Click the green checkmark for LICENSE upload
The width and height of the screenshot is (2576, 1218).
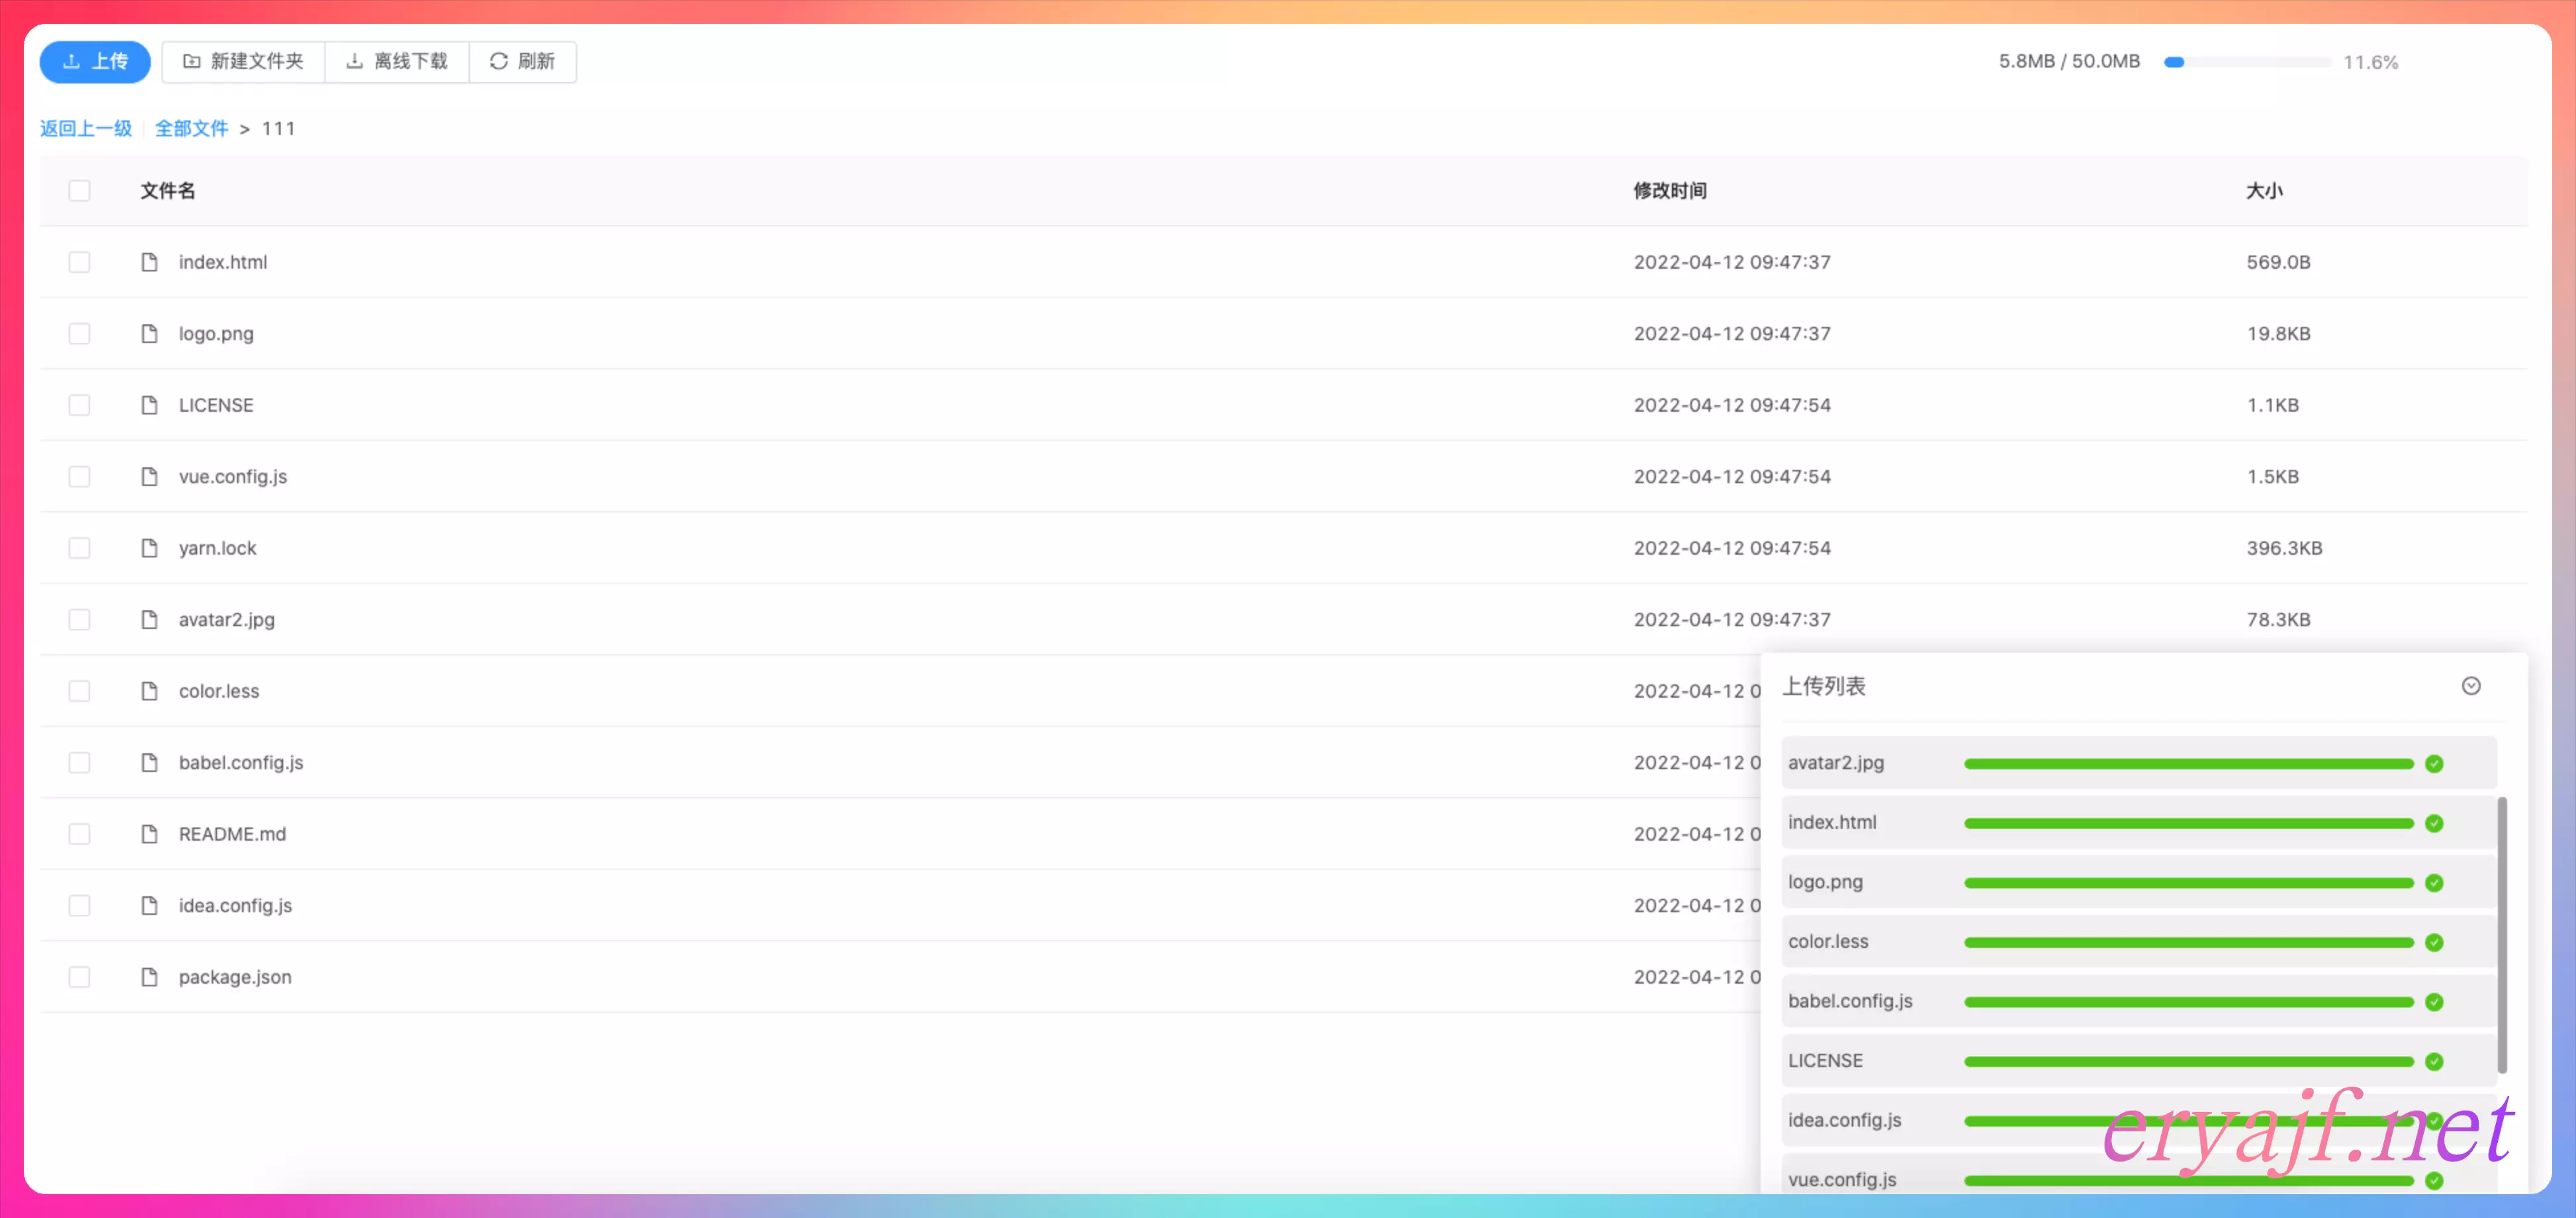click(2434, 1061)
